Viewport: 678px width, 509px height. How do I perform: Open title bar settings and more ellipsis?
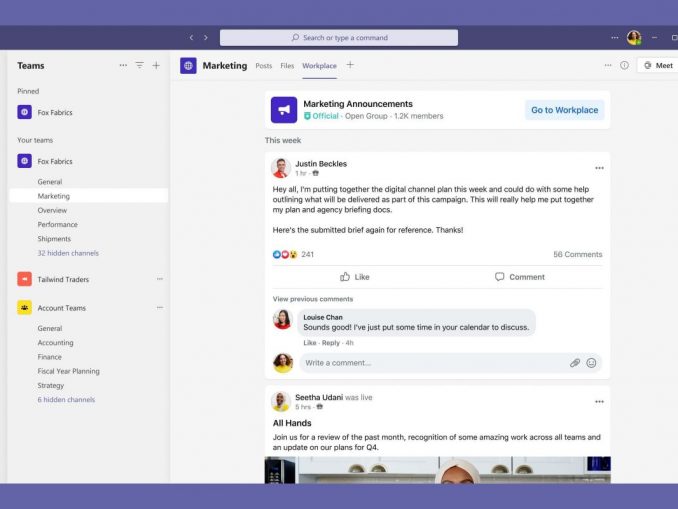coord(614,38)
